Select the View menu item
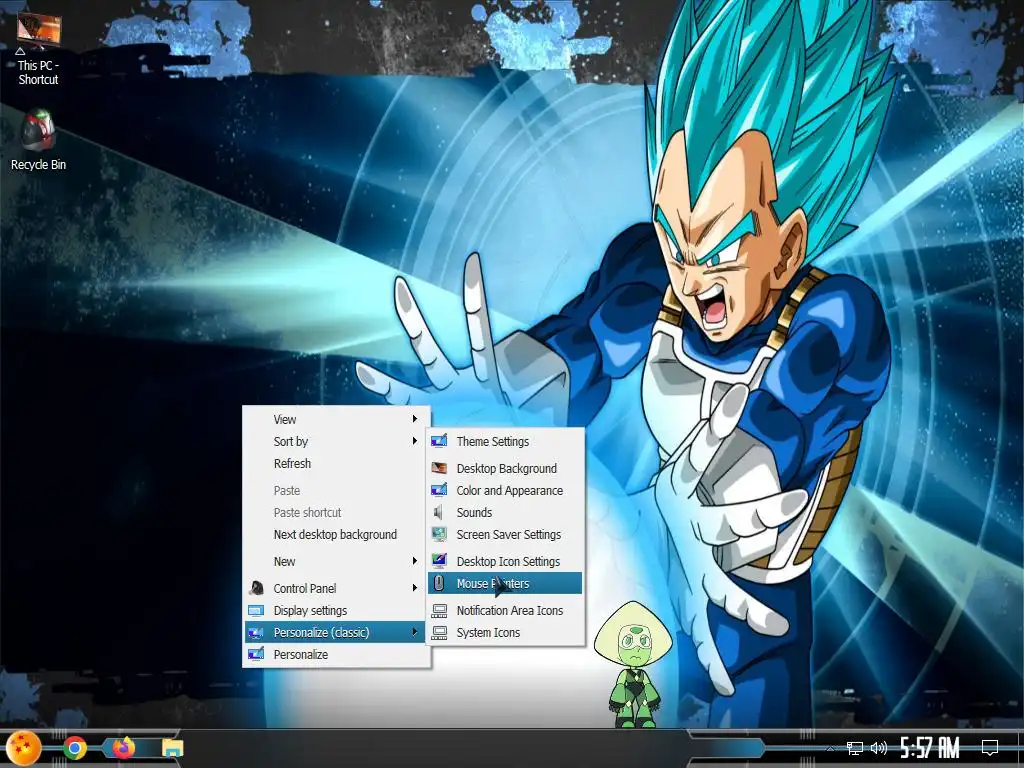 point(336,419)
